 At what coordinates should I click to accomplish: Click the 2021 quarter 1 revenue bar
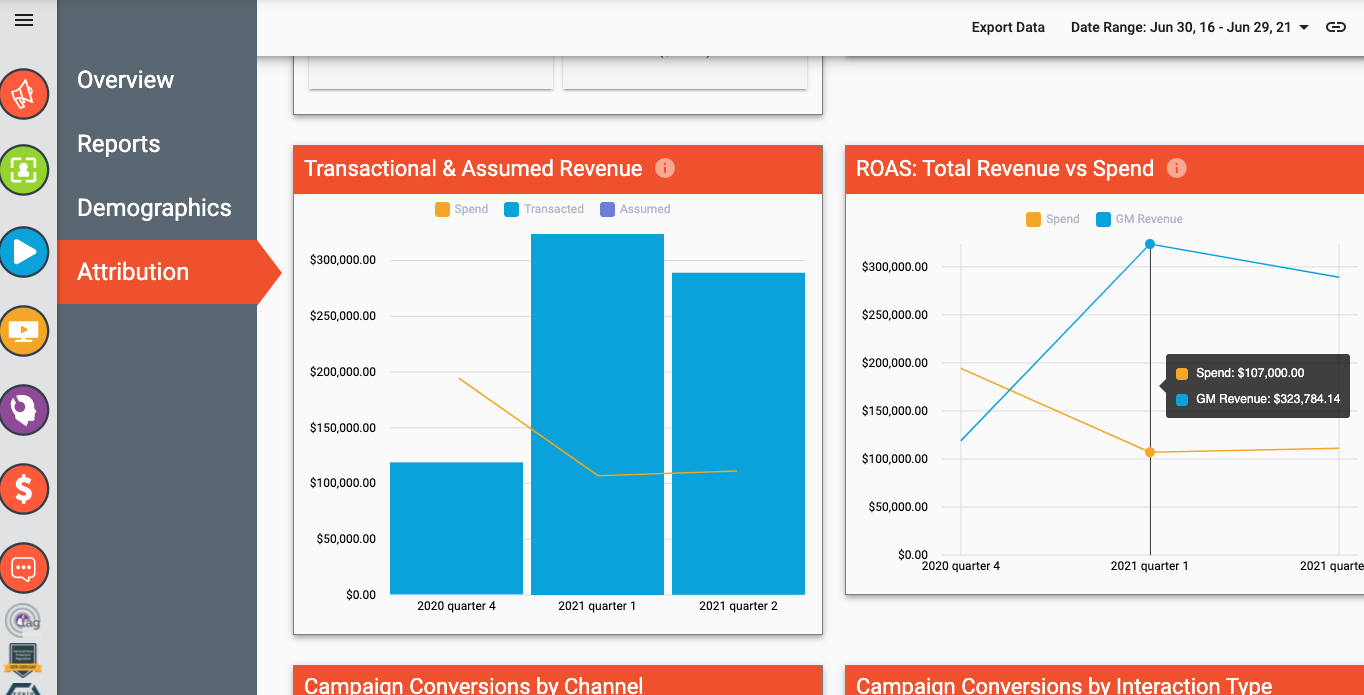tap(597, 410)
